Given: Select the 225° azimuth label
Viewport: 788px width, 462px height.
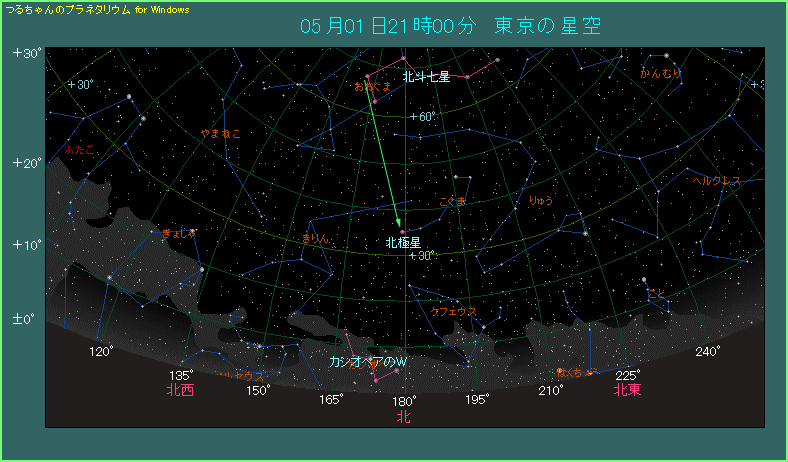Looking at the screenshot, I should point(628,376).
